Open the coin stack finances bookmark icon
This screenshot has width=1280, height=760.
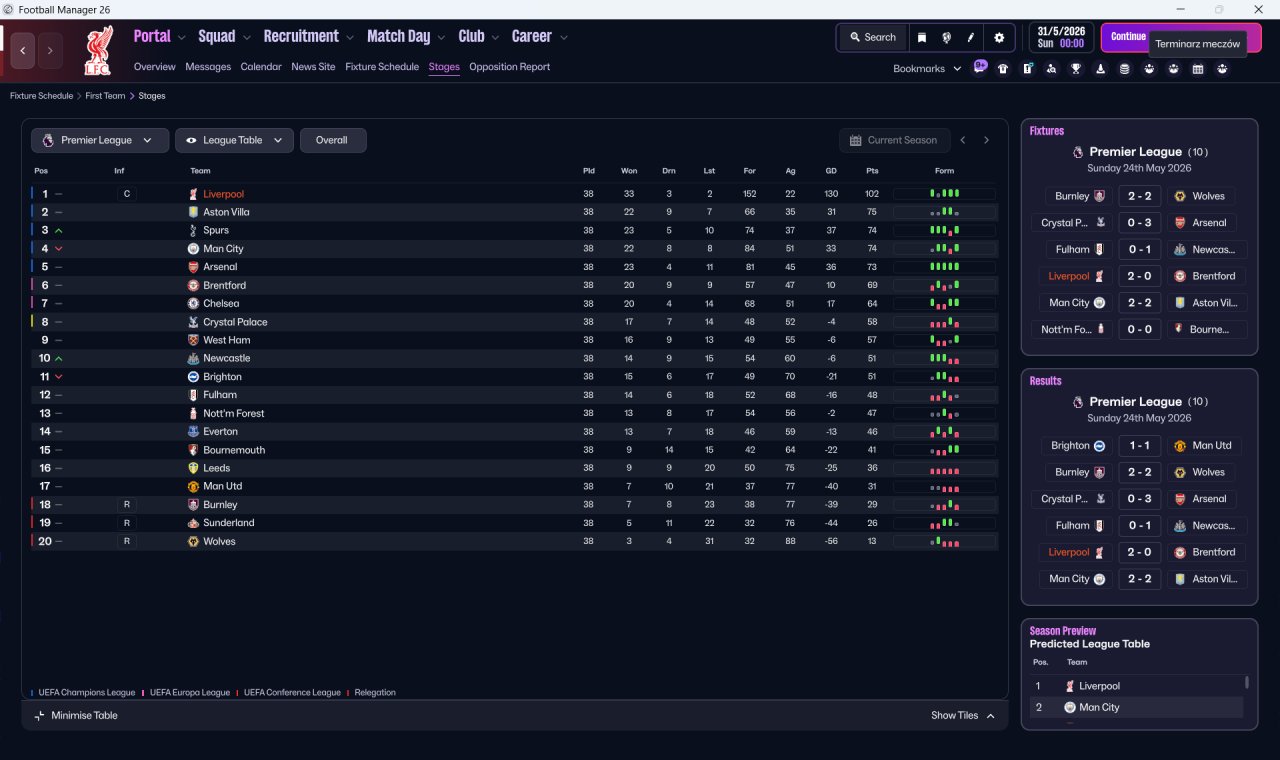pos(1124,69)
